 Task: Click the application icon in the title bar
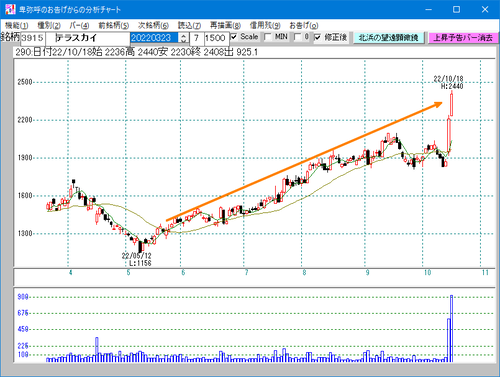click(x=10, y=9)
